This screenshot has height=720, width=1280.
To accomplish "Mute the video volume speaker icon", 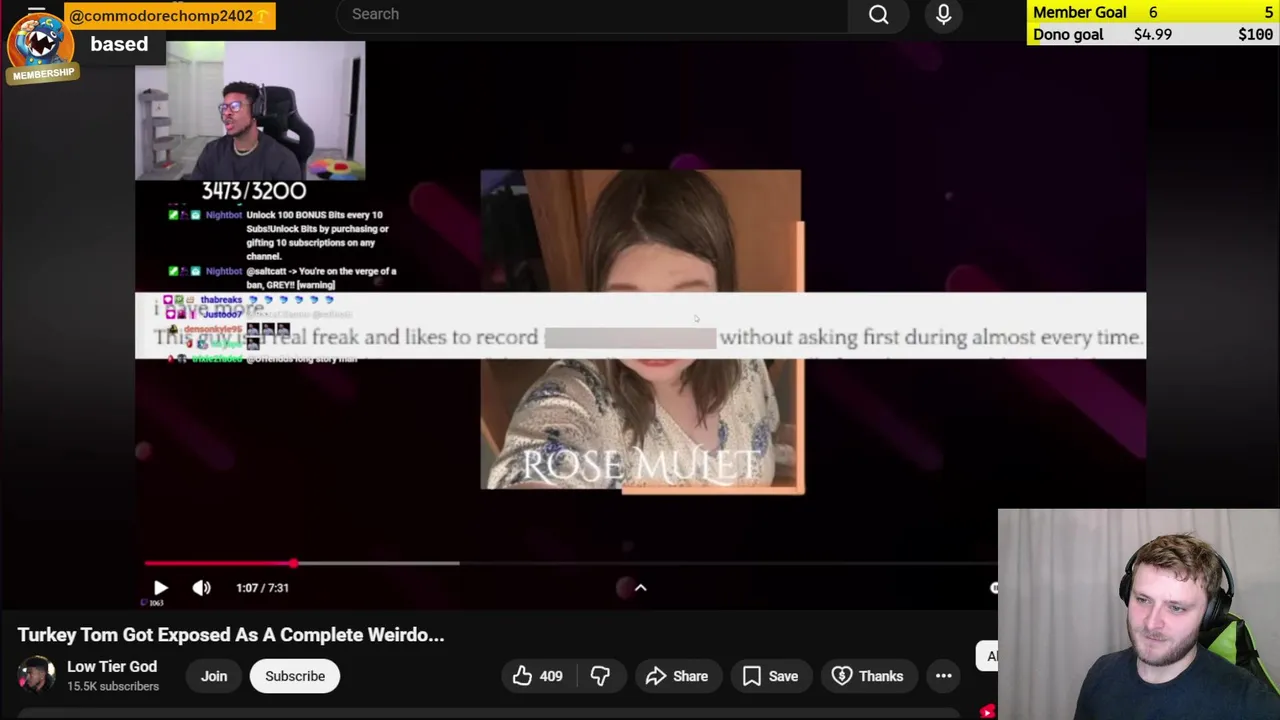I will tap(201, 588).
